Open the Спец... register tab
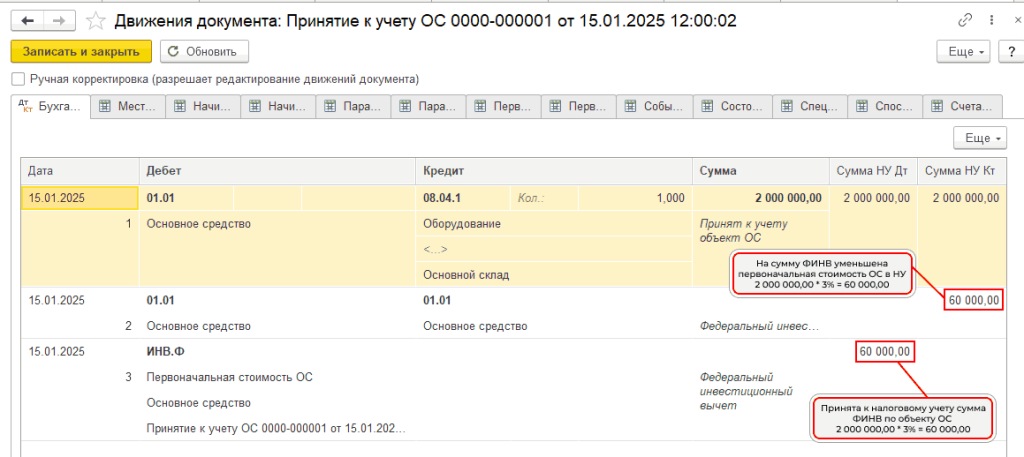 point(809,106)
